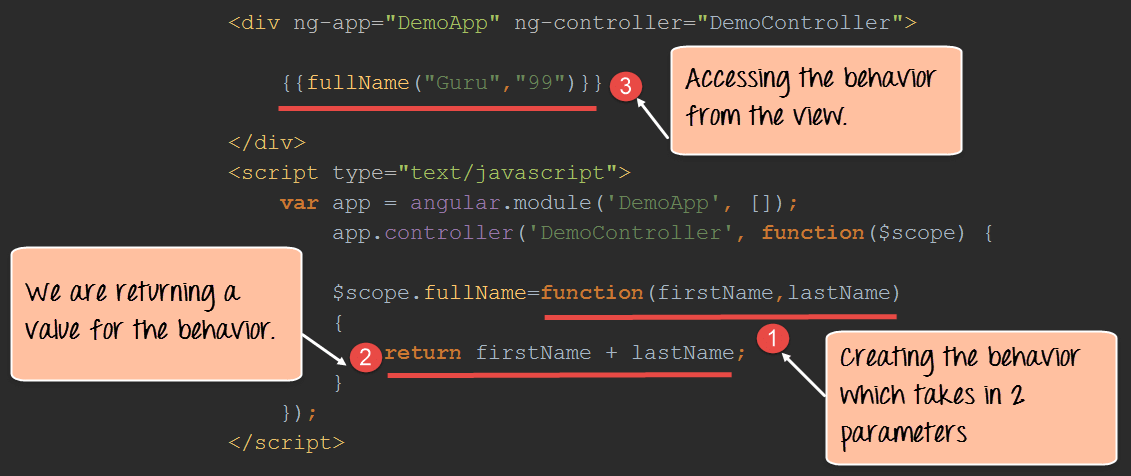
Task: Click the ng-app="DemoApp" attribute
Action: pos(396,22)
